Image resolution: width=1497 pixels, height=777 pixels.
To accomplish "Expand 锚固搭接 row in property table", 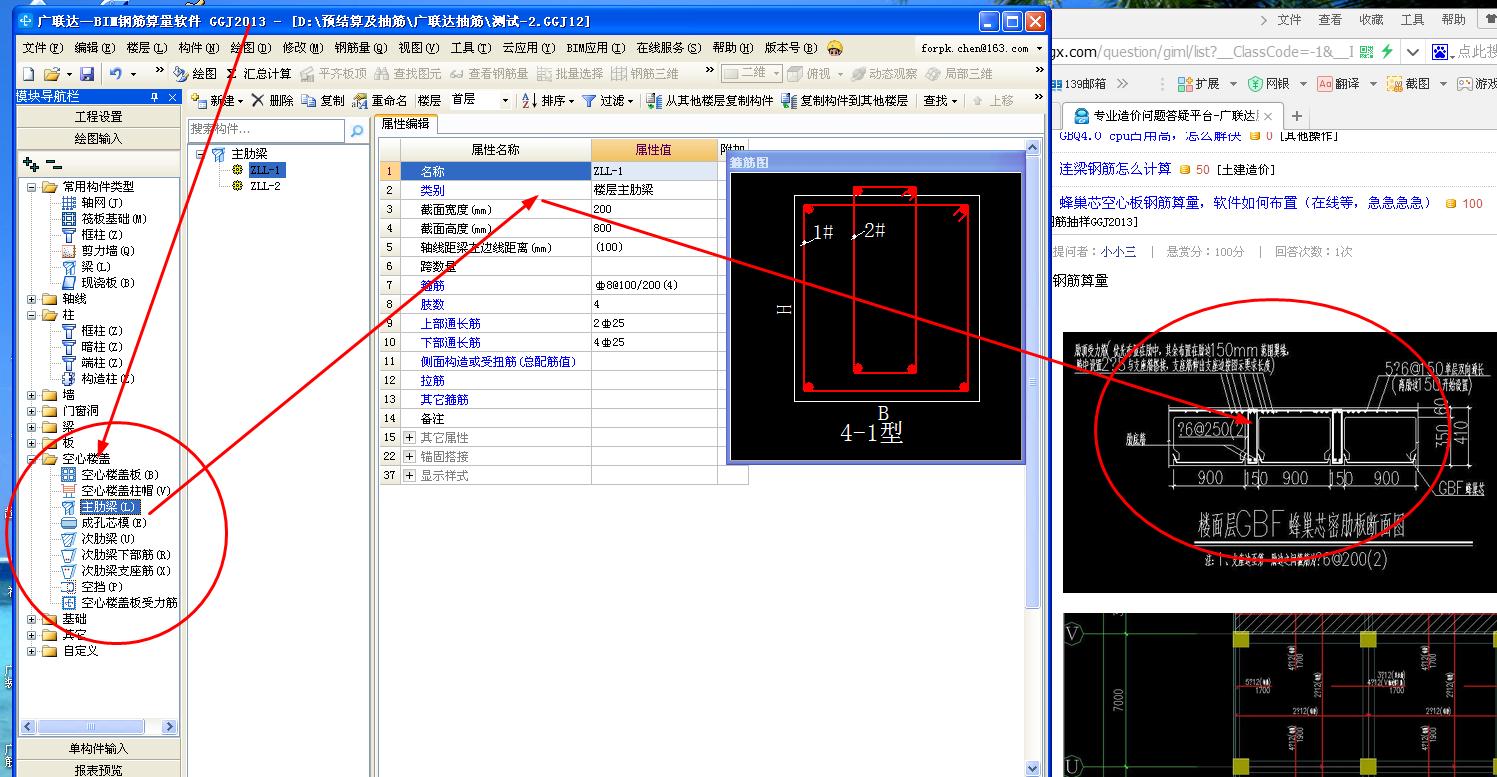I will [x=409, y=457].
